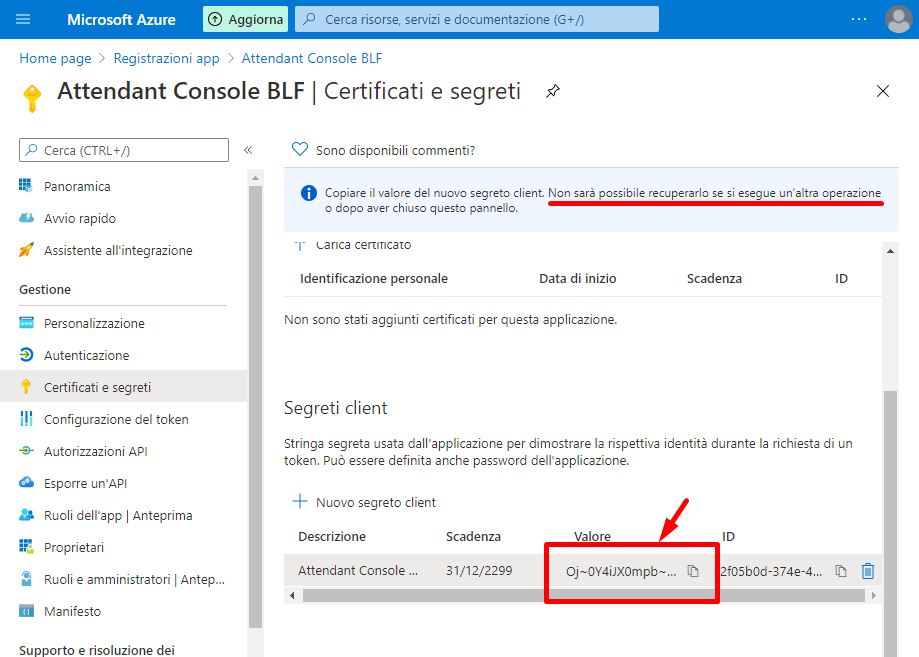Copy the secret ID to clipboard
Viewport: 919px width, 657px height.
click(841, 571)
